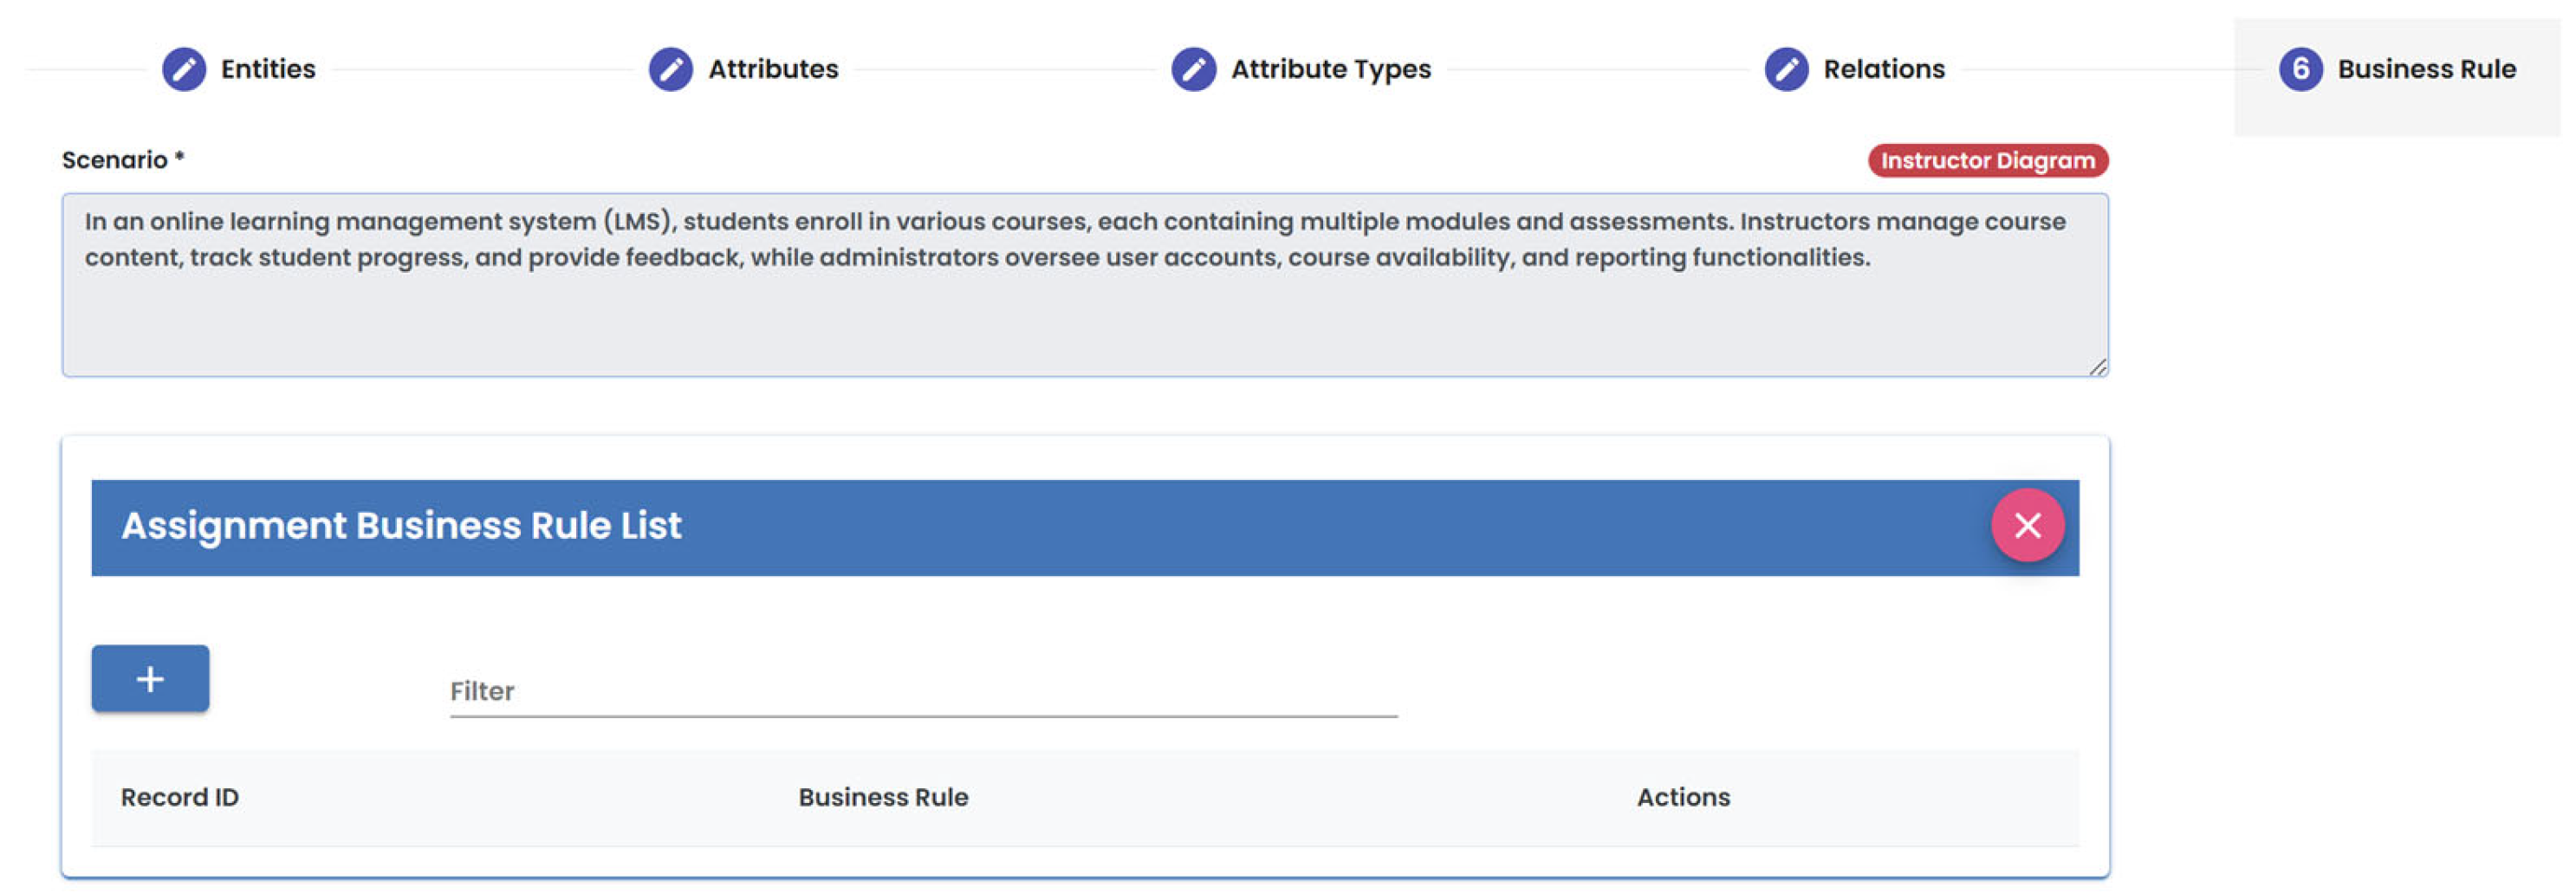
Task: Click the pencil icon beside Entities
Action: pyautogui.click(x=184, y=69)
